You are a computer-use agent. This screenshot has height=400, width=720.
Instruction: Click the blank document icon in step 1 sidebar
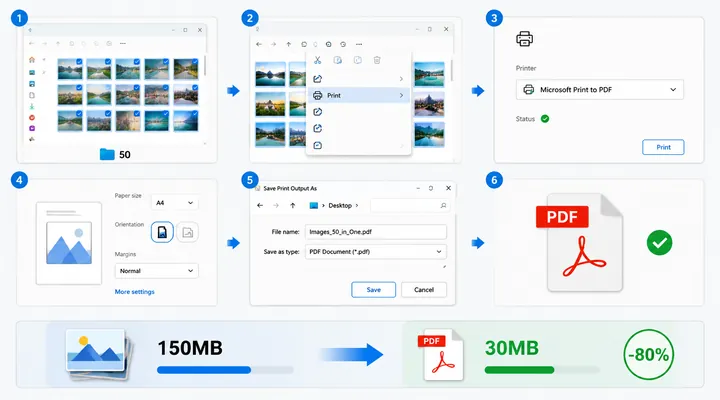tap(32, 95)
